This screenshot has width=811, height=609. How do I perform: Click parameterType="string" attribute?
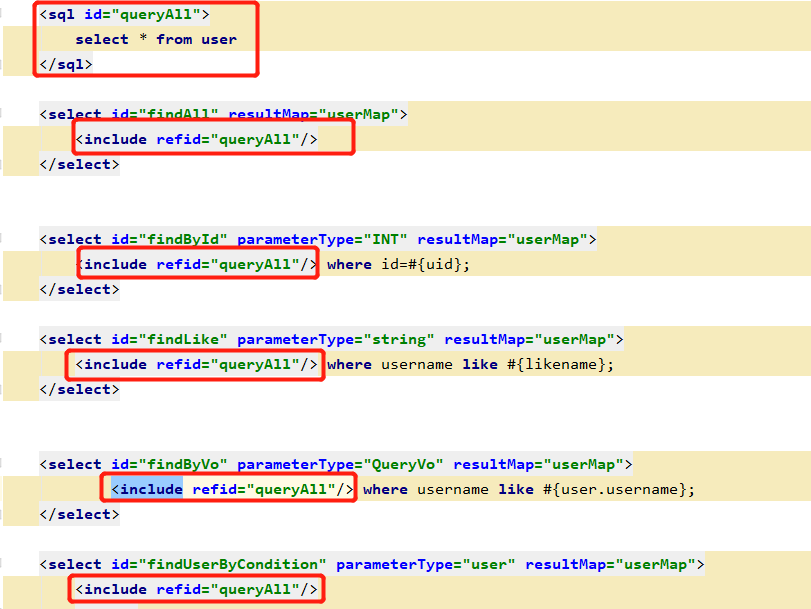coord(336,339)
